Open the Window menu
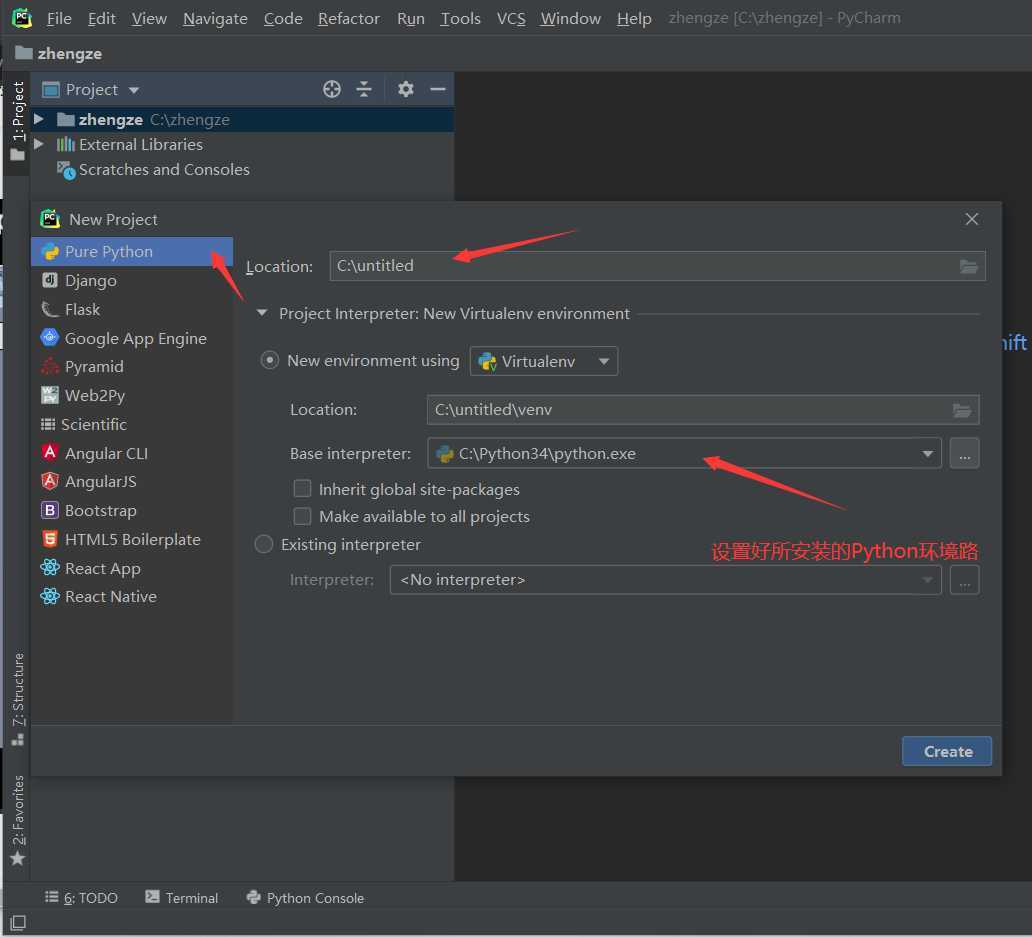This screenshot has height=937, width=1032. pos(571,18)
